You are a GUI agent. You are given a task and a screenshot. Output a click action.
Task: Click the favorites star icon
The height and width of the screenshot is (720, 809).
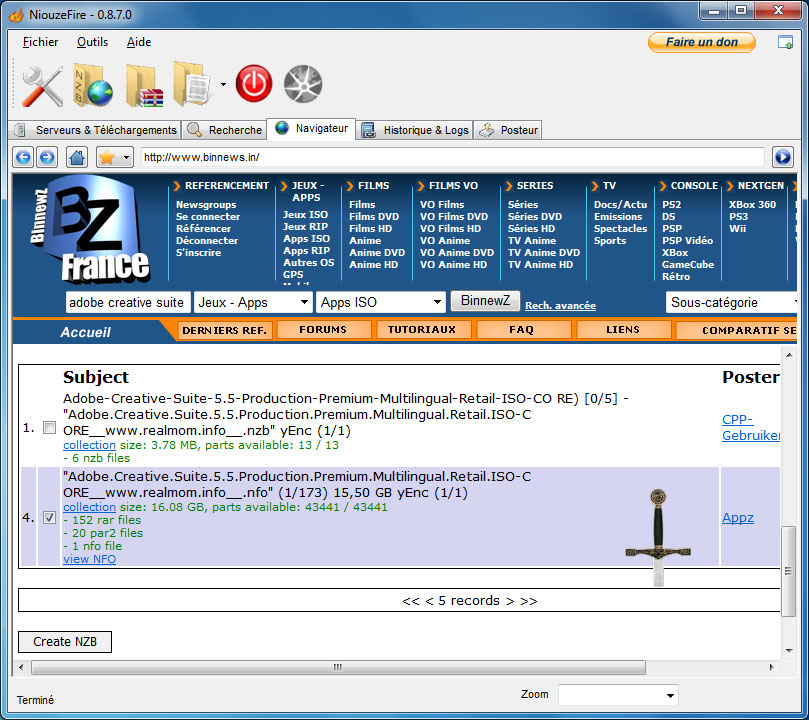pyautogui.click(x=107, y=157)
